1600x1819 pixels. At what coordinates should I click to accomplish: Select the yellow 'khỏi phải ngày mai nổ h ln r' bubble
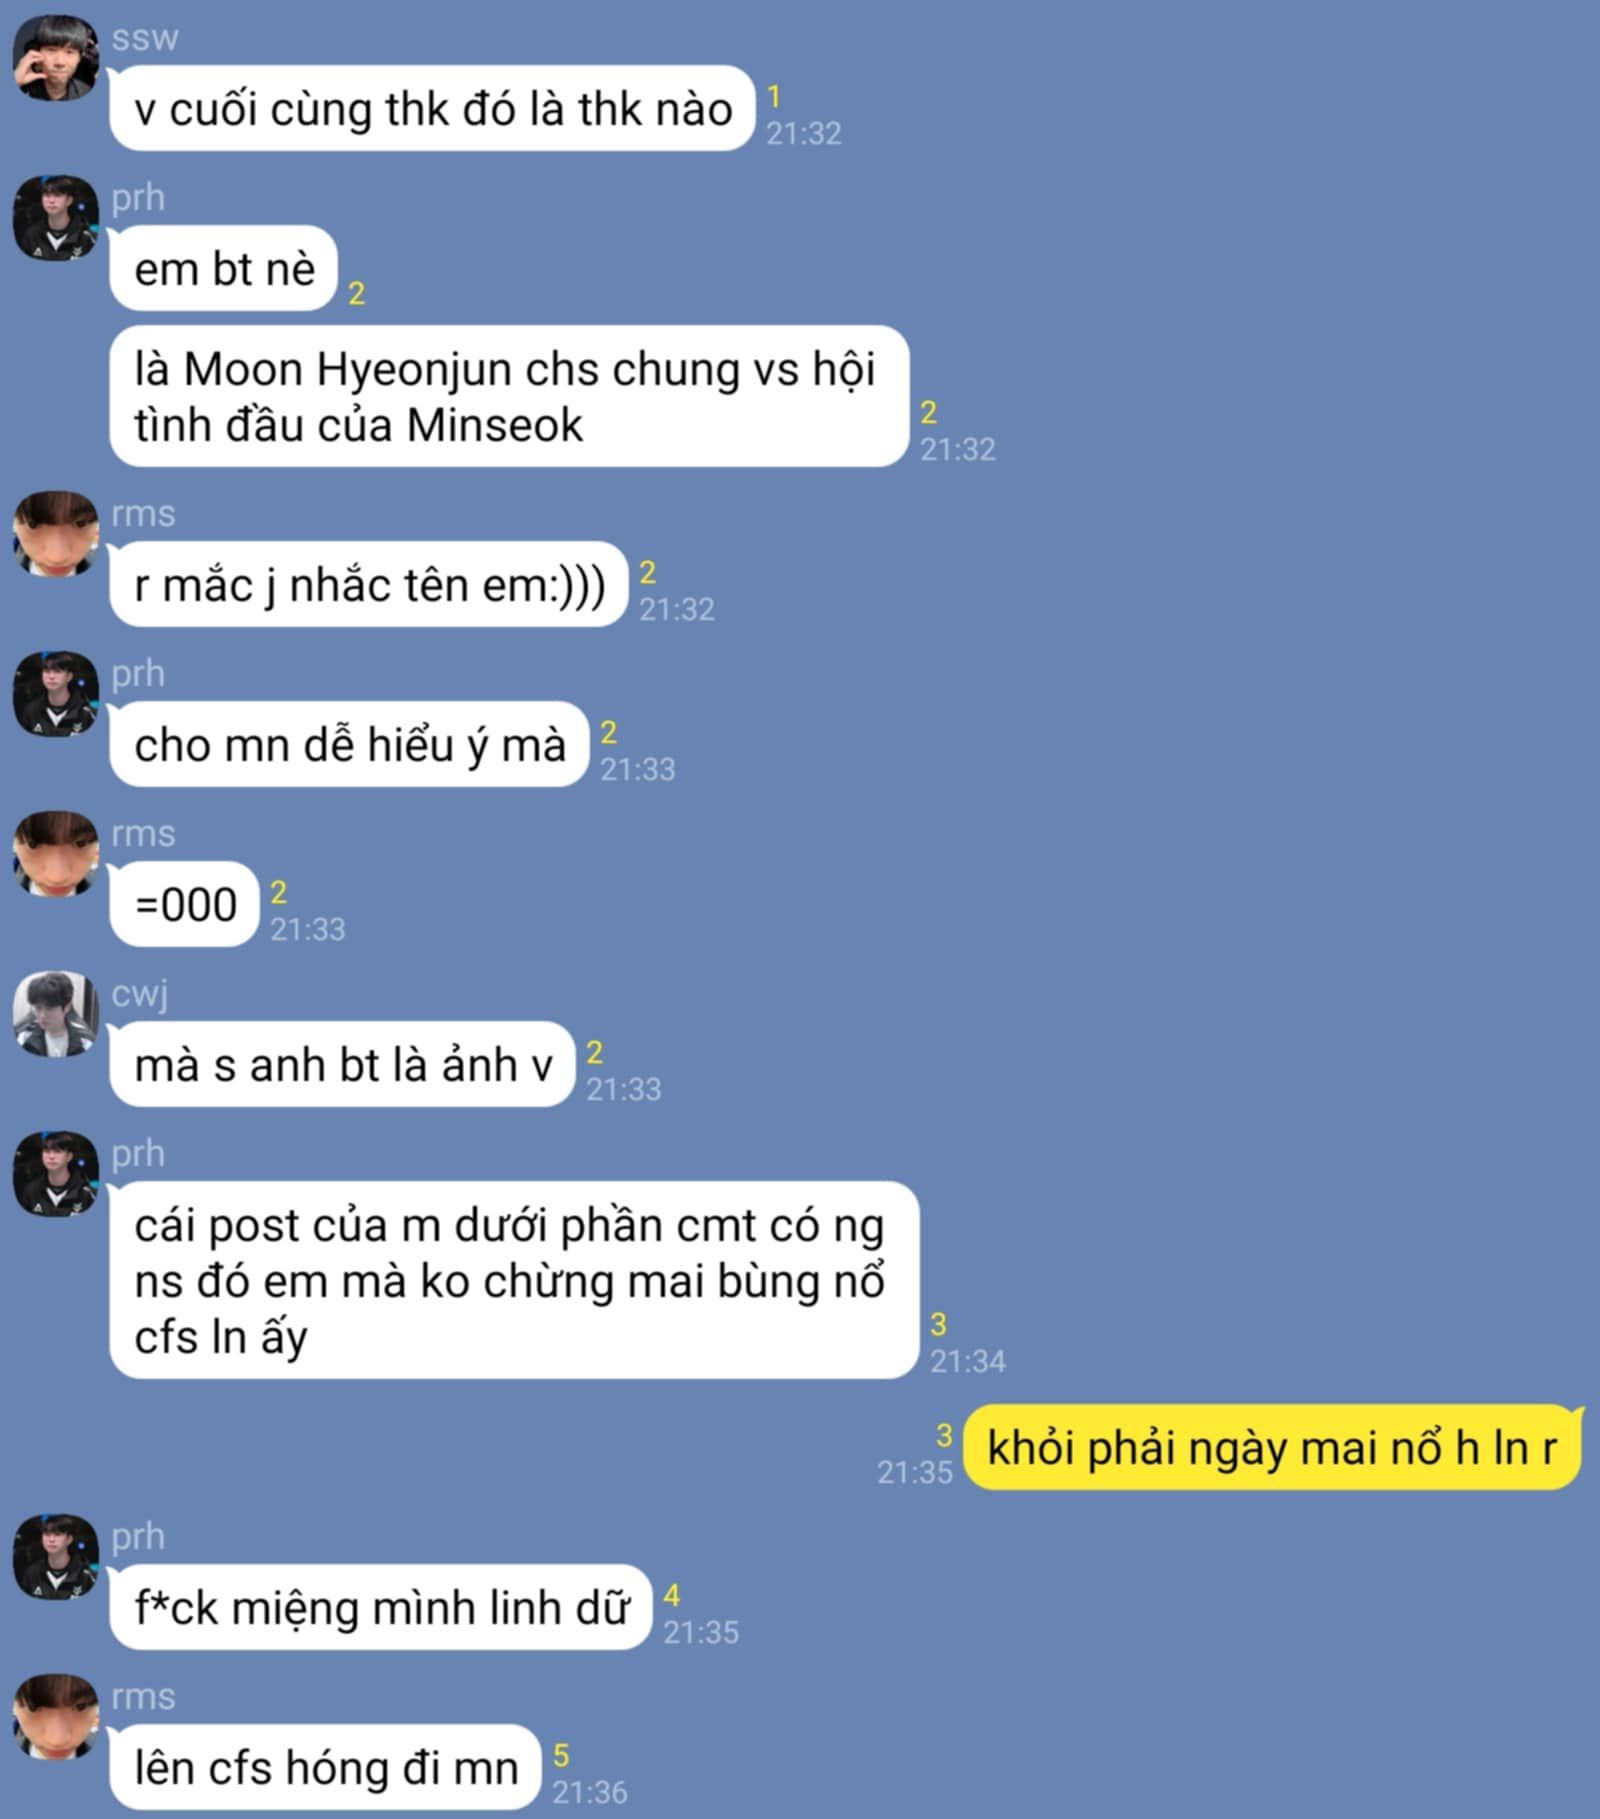(x=1273, y=1447)
